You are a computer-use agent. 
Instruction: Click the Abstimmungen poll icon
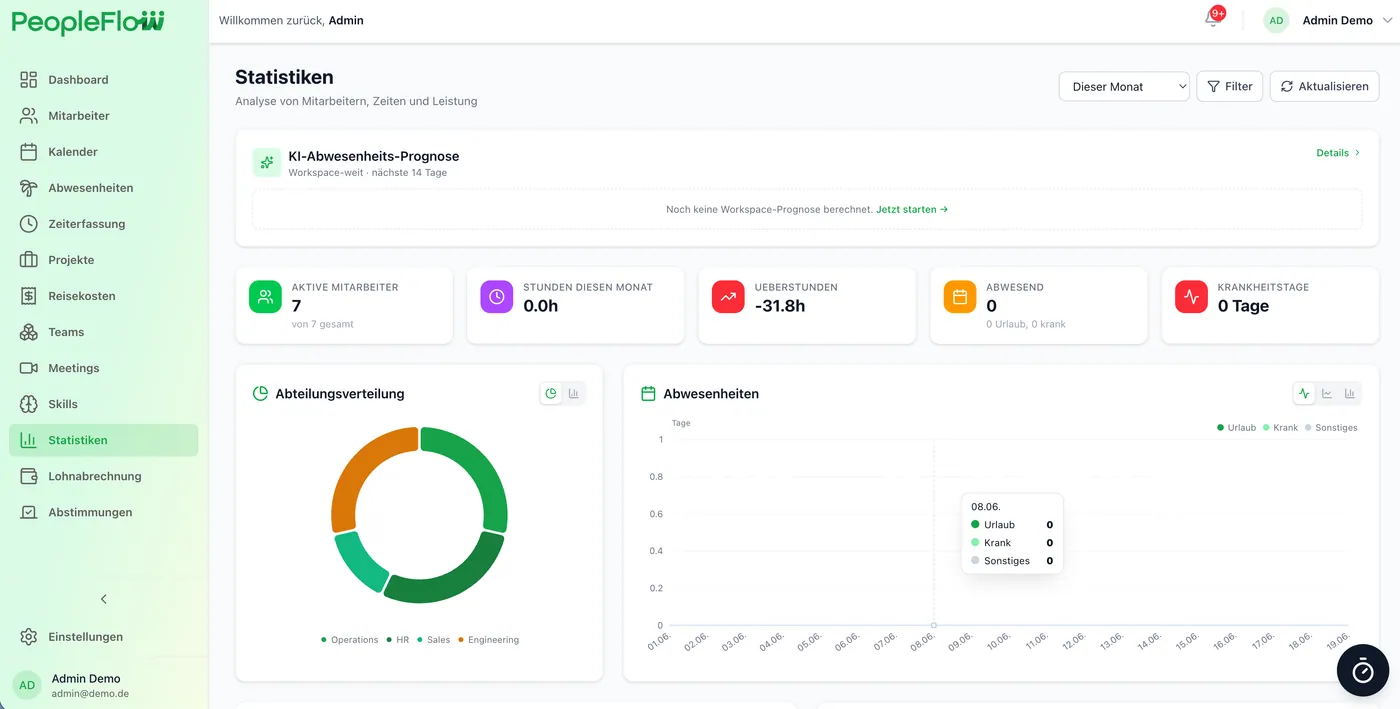[x=29, y=512]
